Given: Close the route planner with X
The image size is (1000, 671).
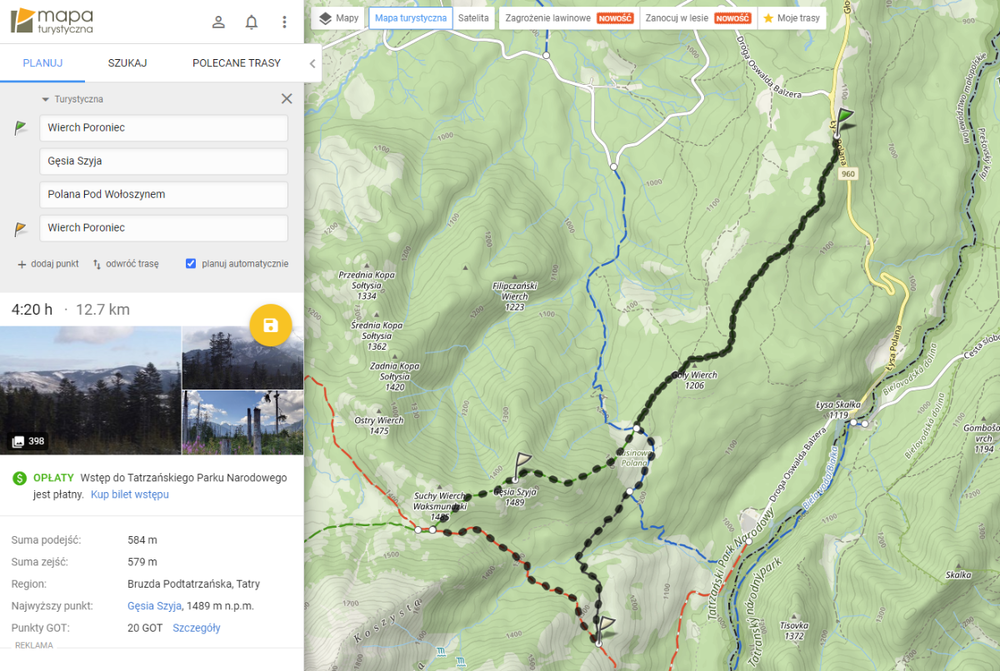Looking at the screenshot, I should [287, 99].
